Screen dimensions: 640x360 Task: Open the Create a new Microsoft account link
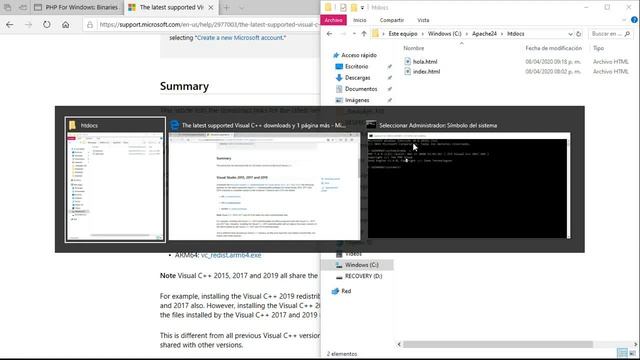click(x=240, y=38)
